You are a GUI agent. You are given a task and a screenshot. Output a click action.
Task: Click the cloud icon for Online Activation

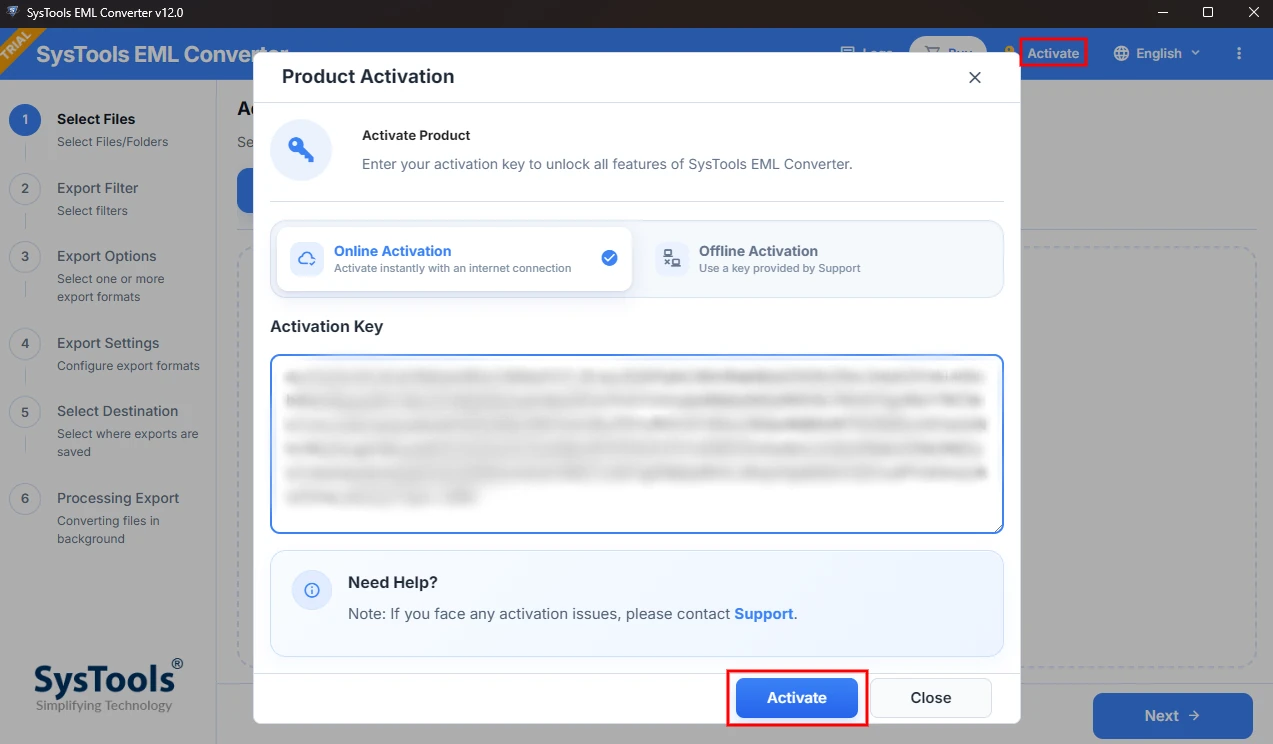click(x=307, y=259)
